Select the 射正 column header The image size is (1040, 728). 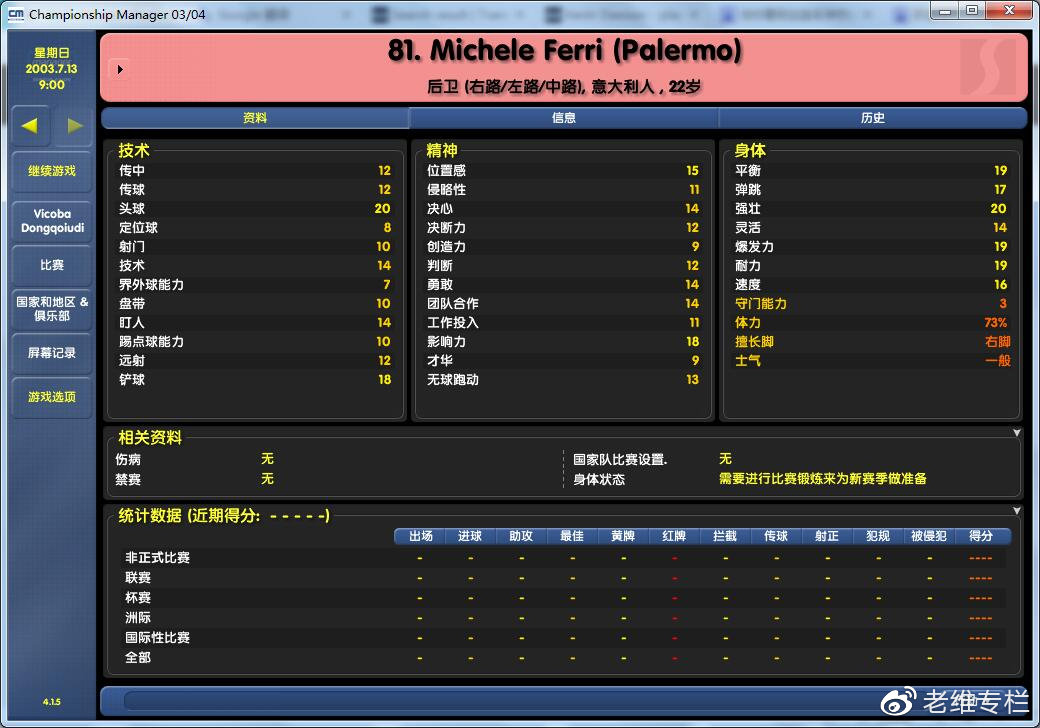[827, 536]
